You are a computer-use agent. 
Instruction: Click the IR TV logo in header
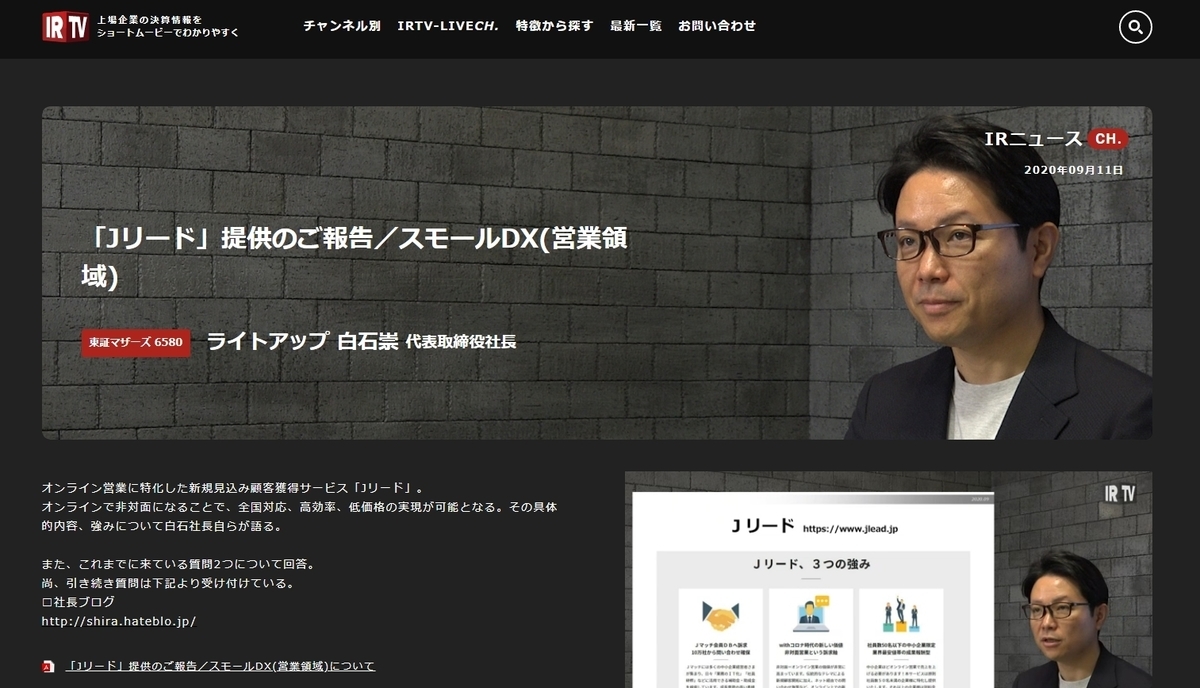(x=65, y=26)
